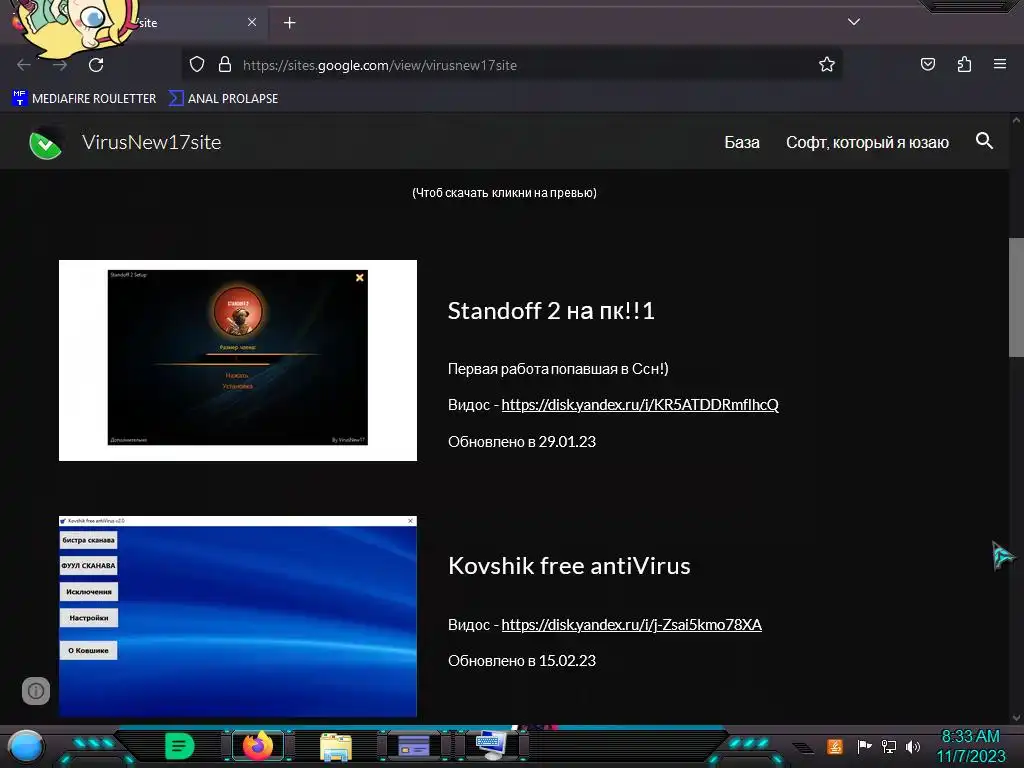Open the Action Center flag tray icon
The image size is (1024, 768).
[x=864, y=746]
